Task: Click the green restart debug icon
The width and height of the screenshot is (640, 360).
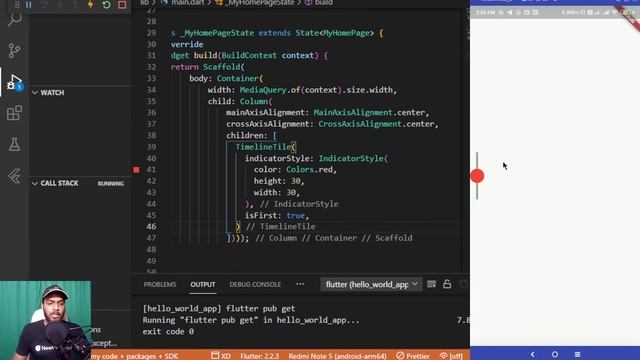Action: 106,5
